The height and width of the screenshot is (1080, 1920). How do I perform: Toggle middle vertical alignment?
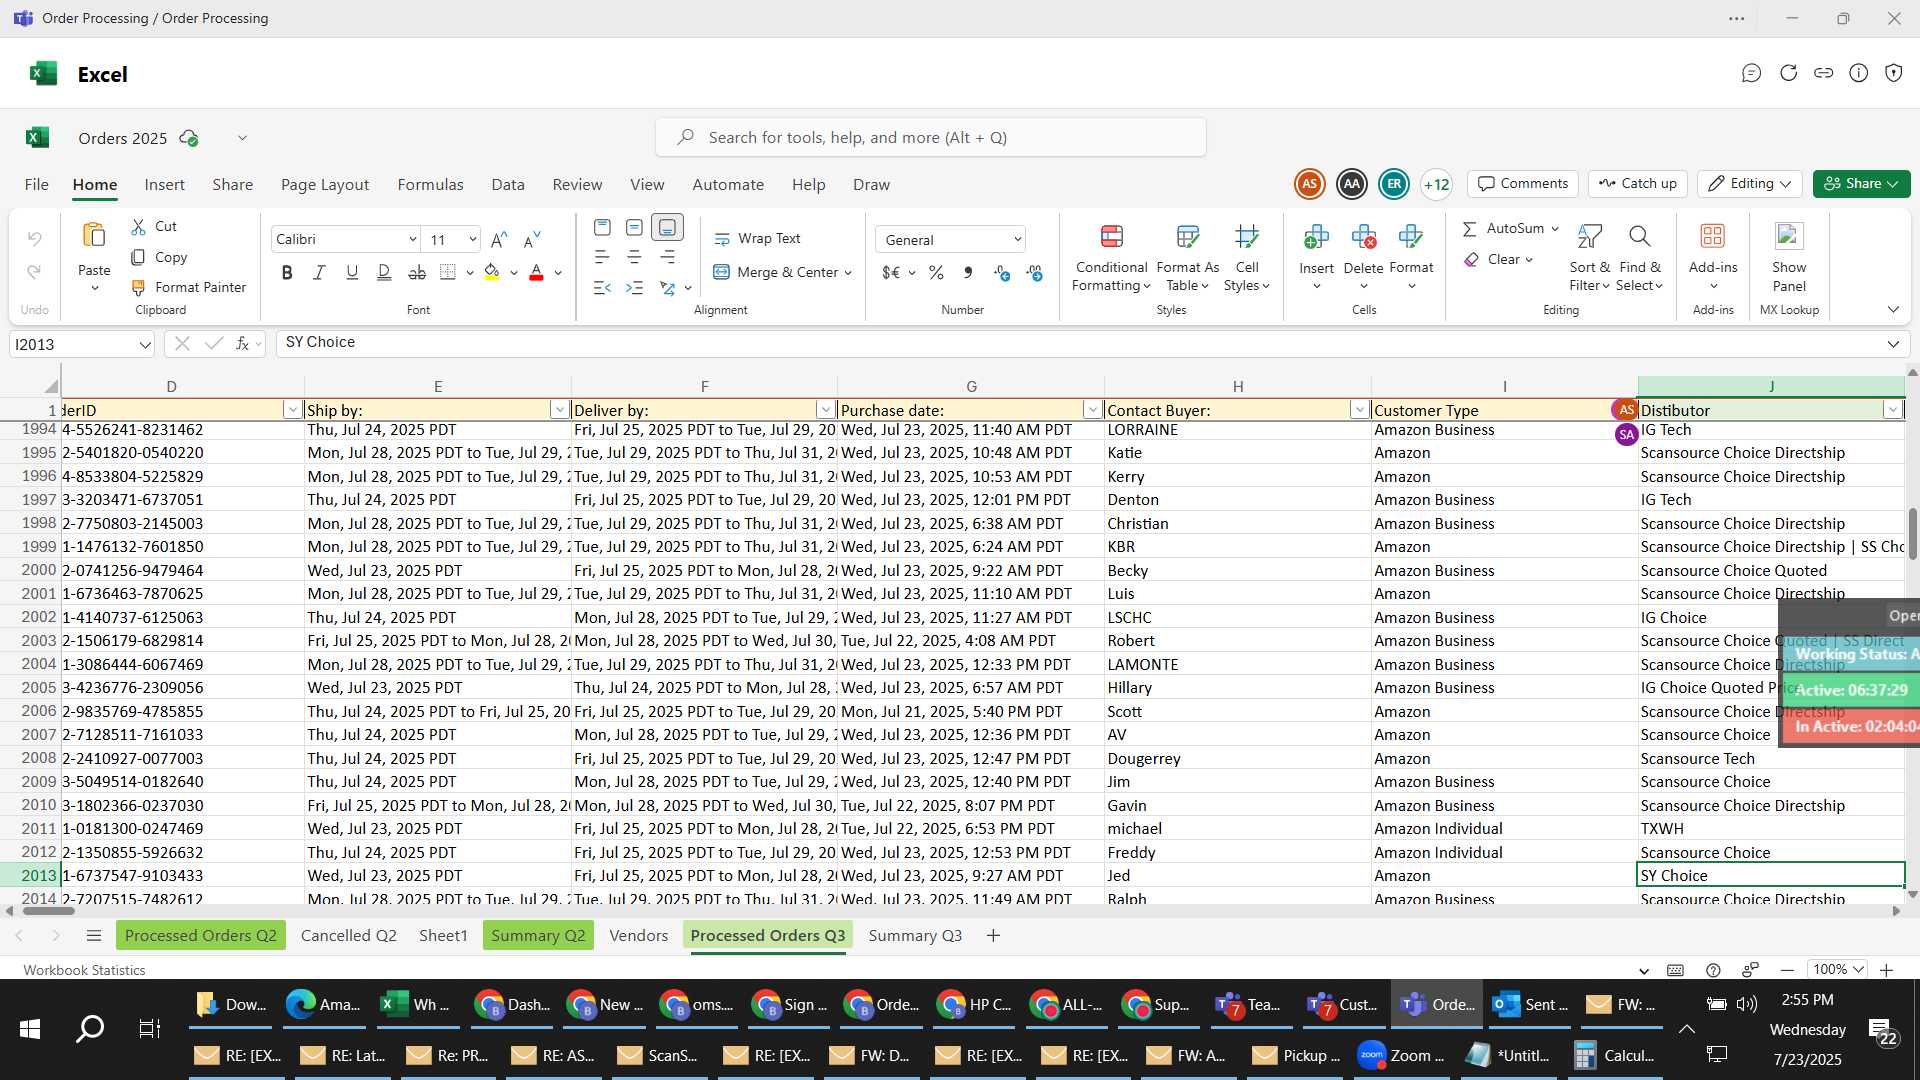point(634,228)
